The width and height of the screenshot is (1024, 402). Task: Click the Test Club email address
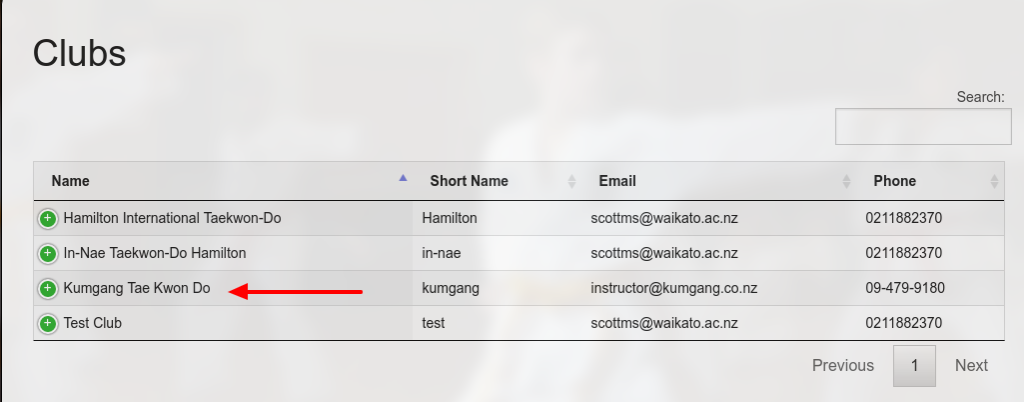coord(664,323)
